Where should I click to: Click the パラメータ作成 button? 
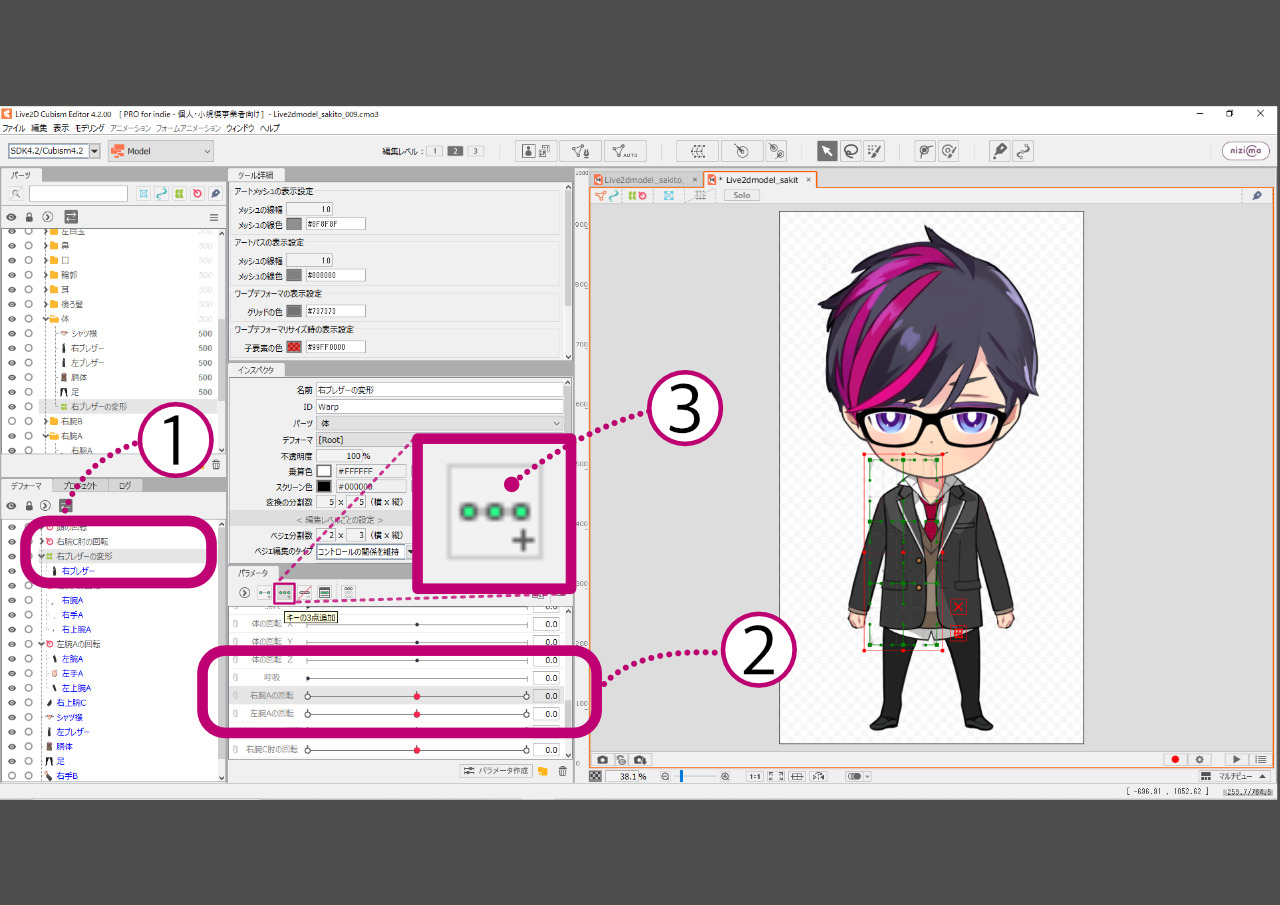click(495, 771)
